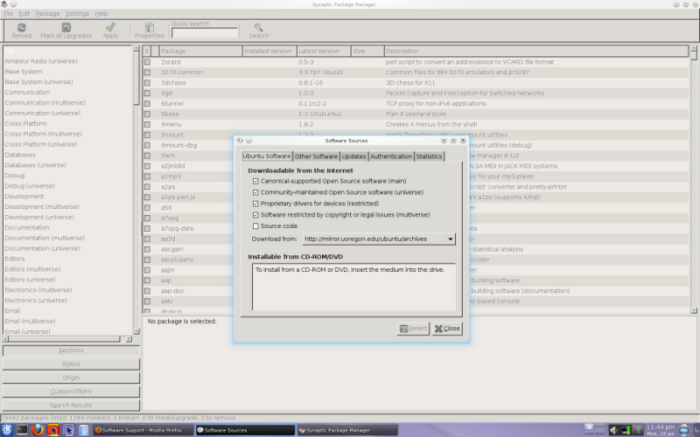Open the Settings menu in menu bar

(x=77, y=13)
